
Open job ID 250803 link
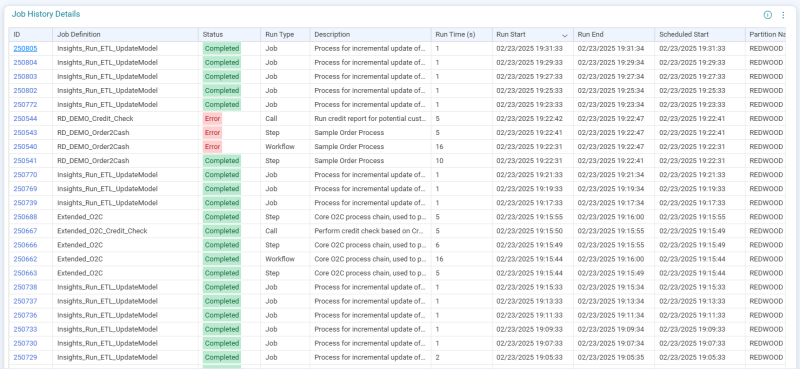tap(25, 77)
